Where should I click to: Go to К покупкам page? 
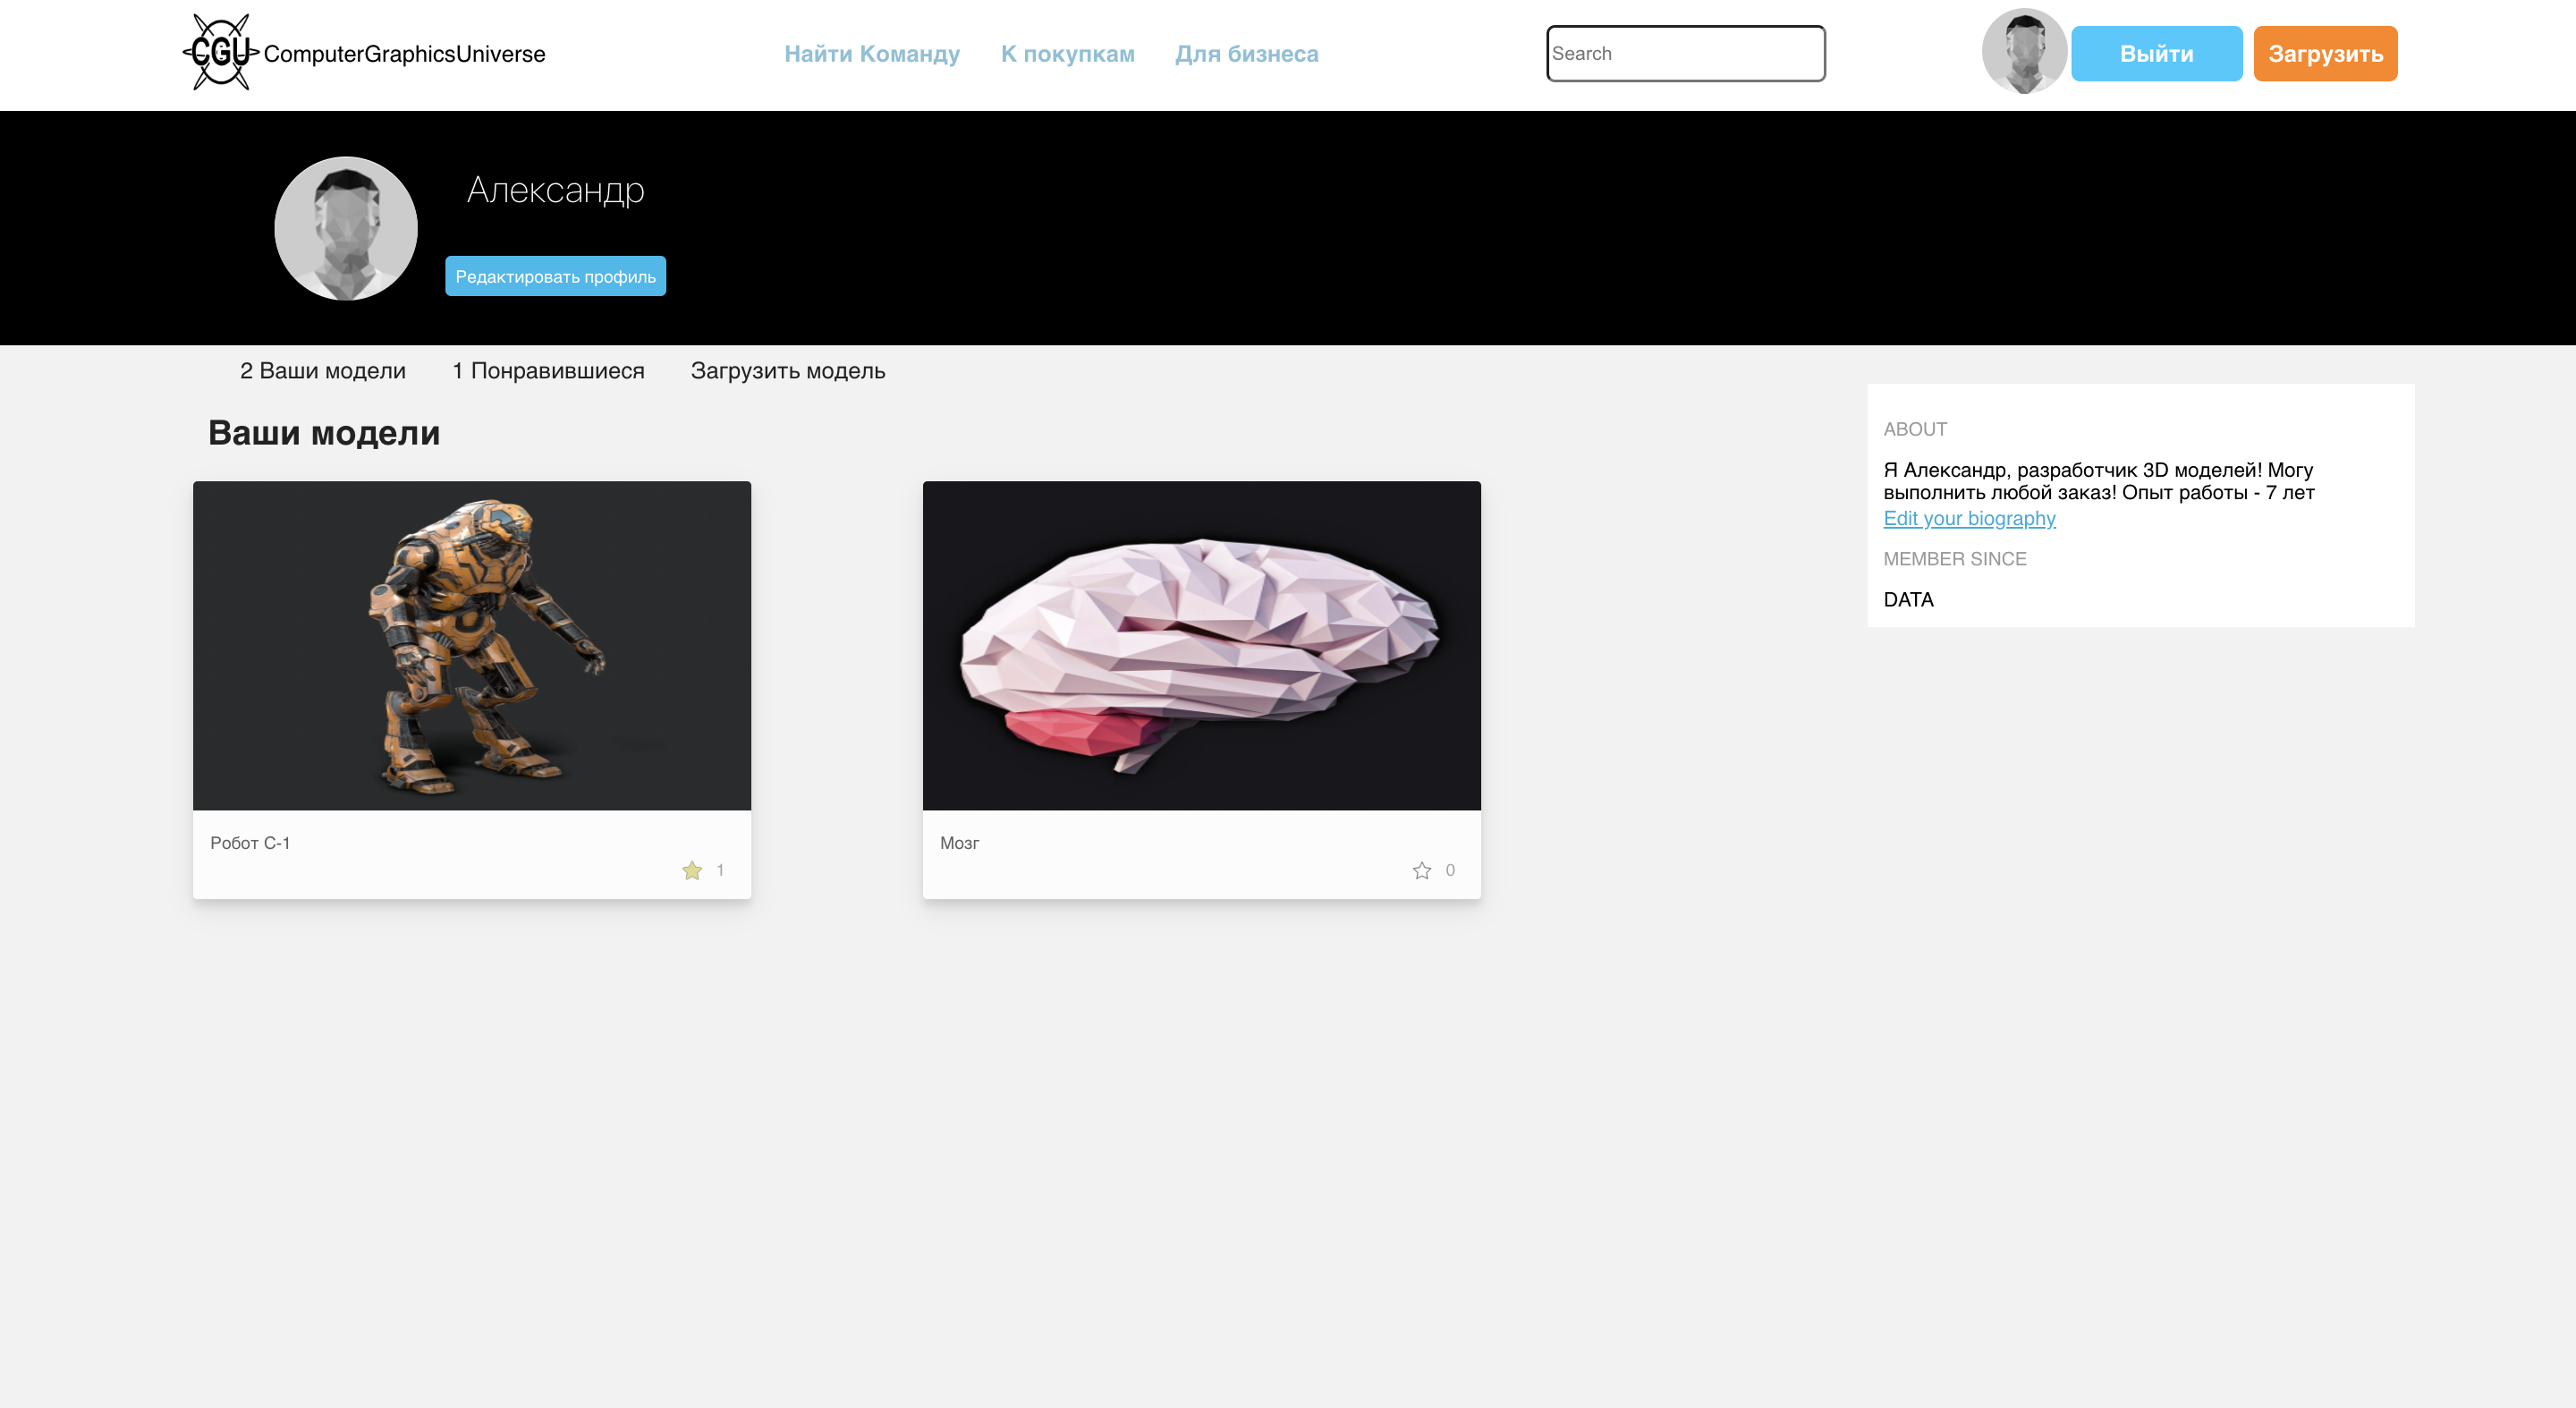click(1067, 54)
